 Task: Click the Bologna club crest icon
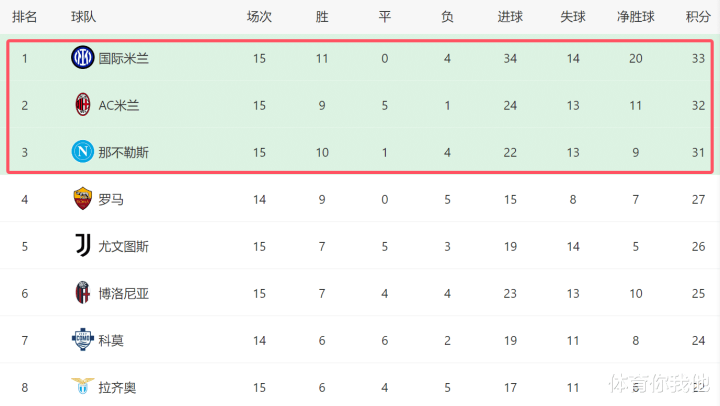(82, 293)
